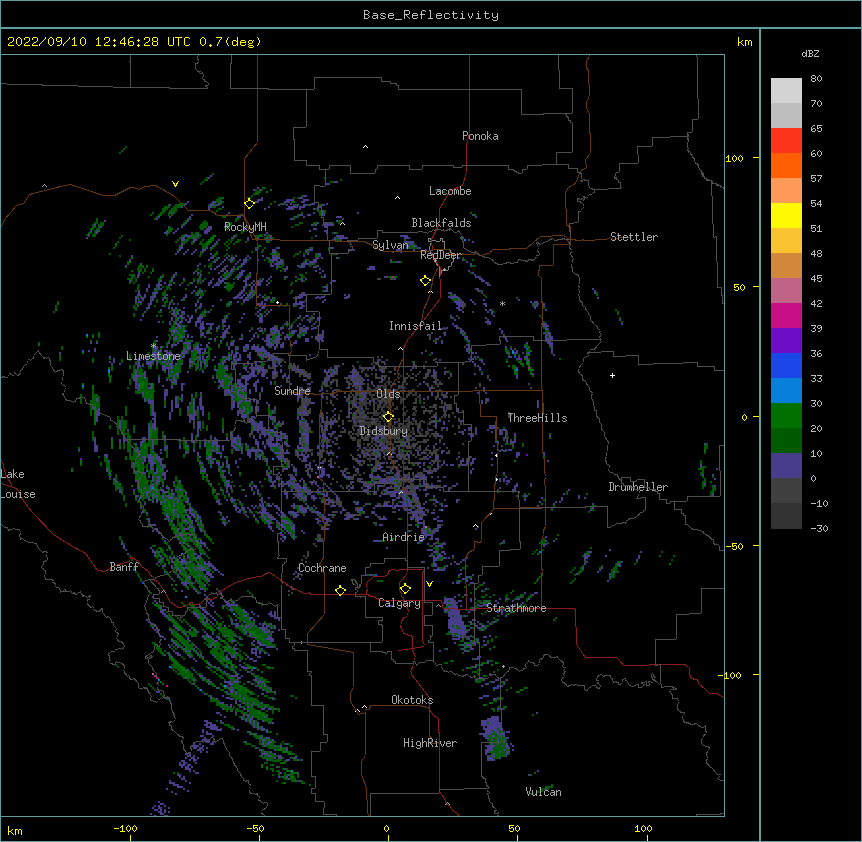This screenshot has width=862, height=842.
Task: Click yellow diamond marker near RockyMH
Action: [x=250, y=204]
